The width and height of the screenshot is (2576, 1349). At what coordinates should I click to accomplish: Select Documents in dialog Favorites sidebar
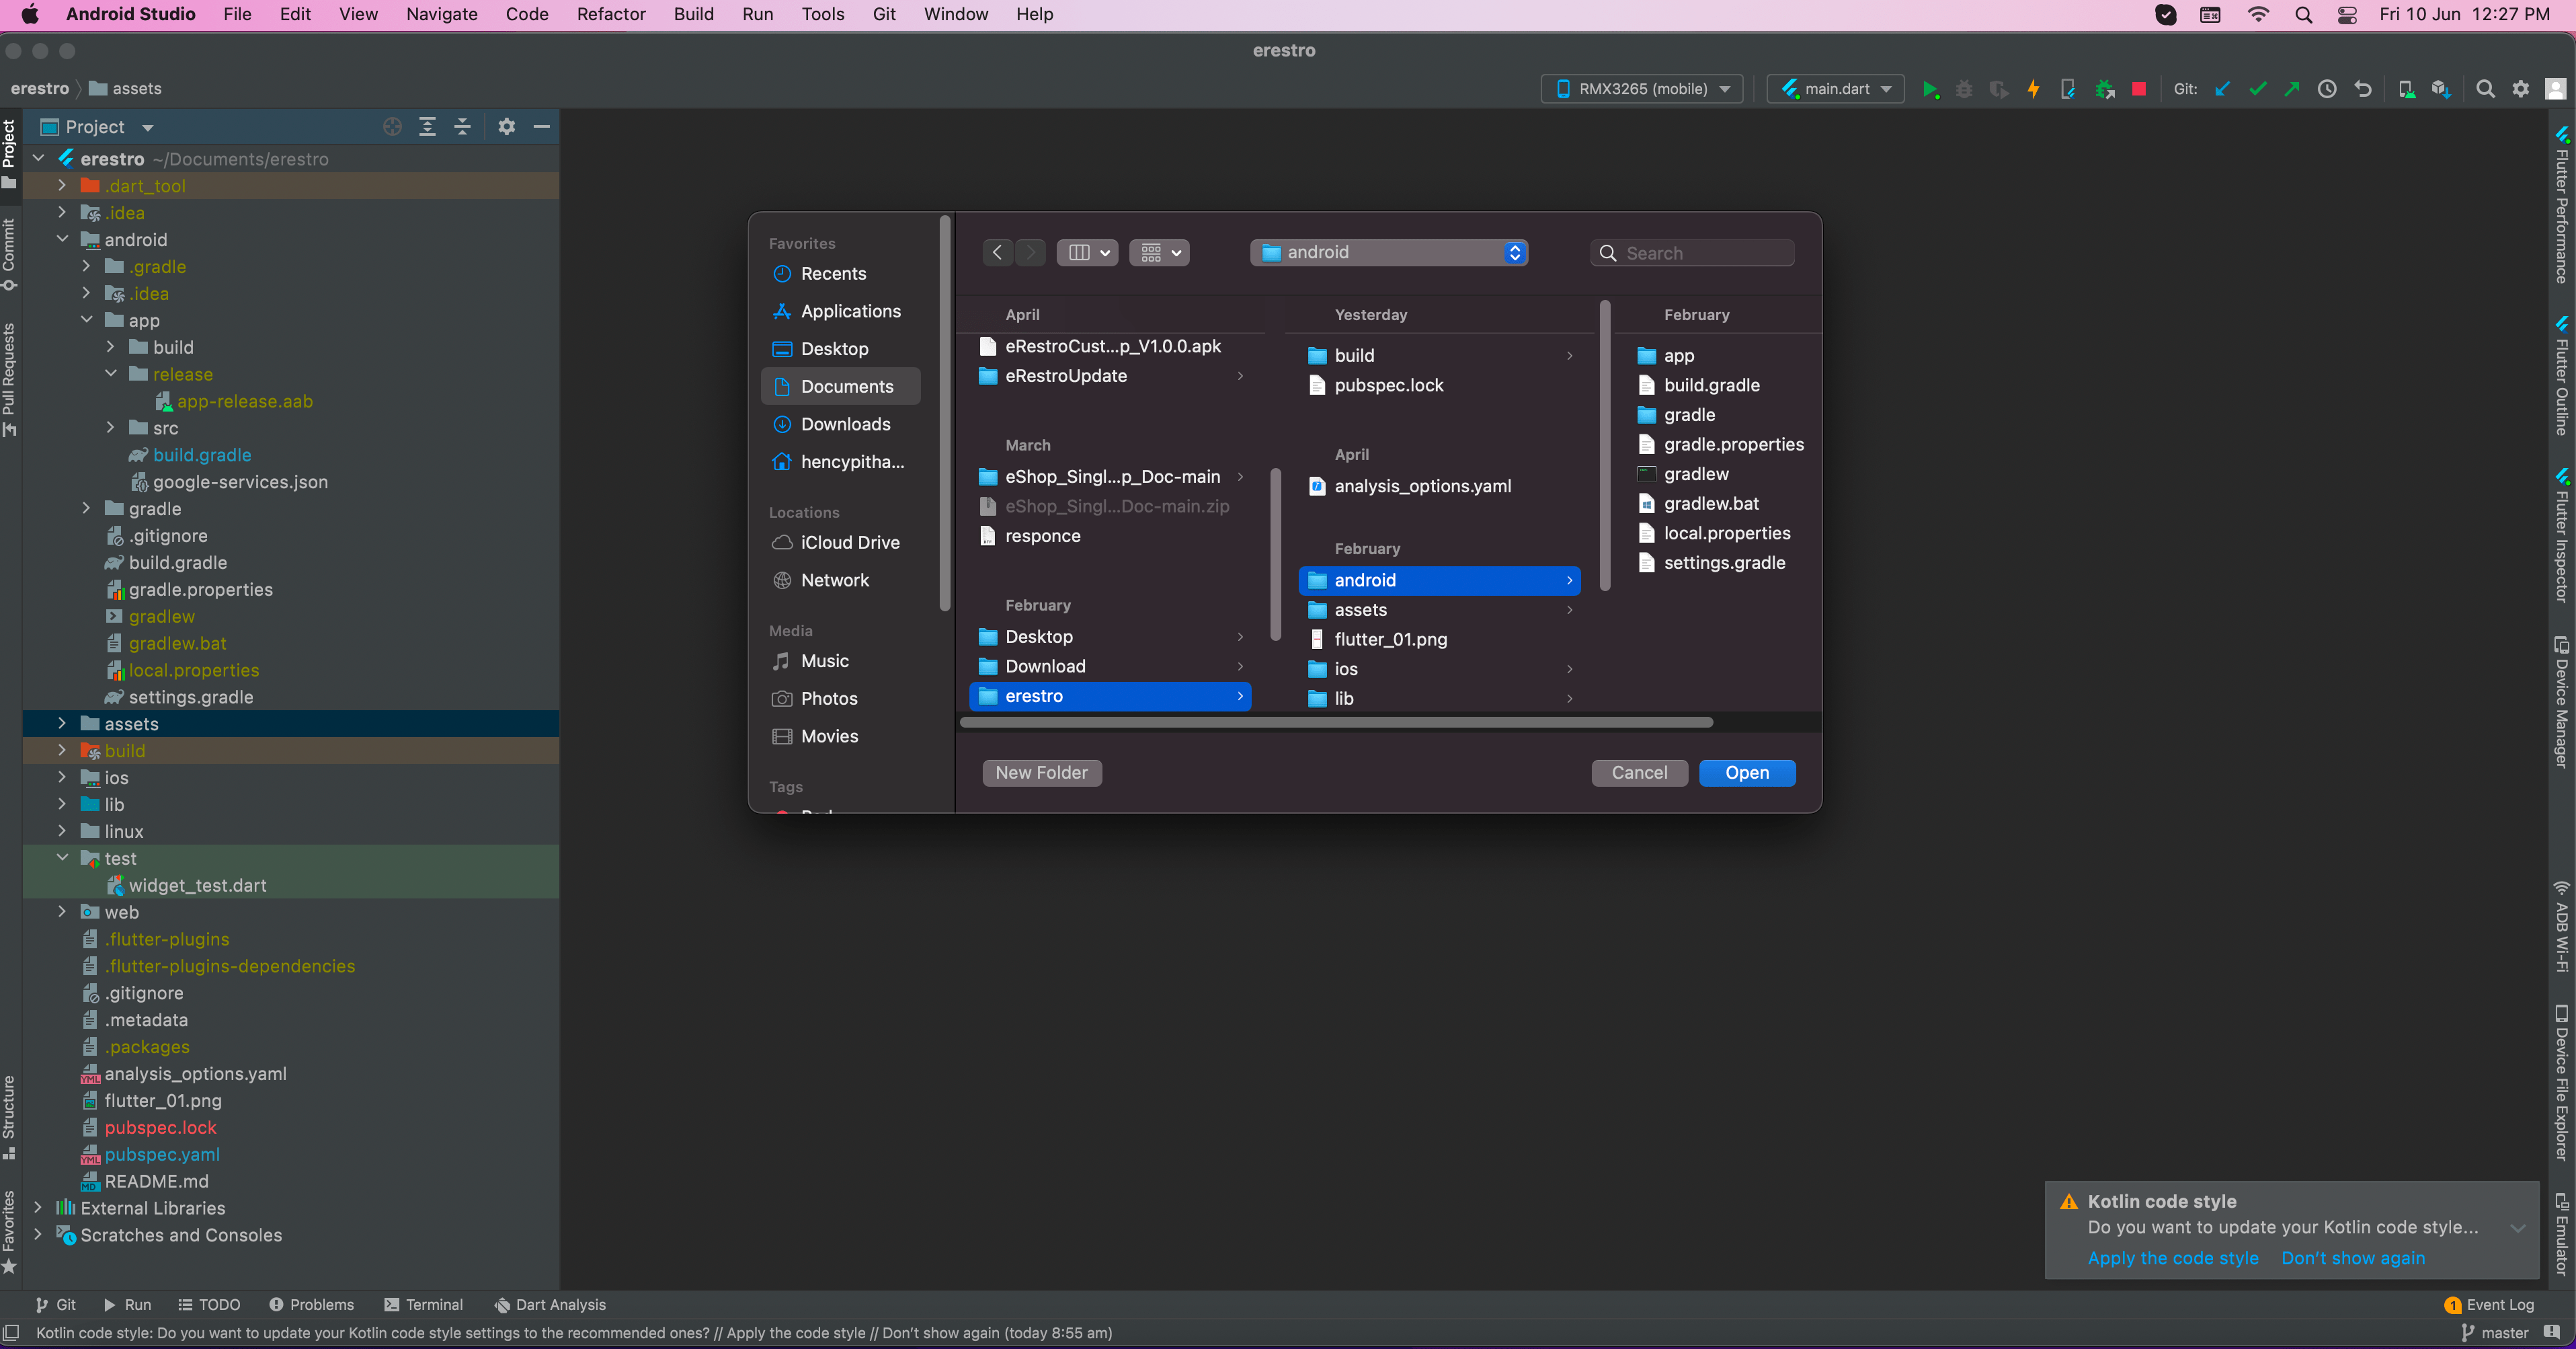pos(840,386)
